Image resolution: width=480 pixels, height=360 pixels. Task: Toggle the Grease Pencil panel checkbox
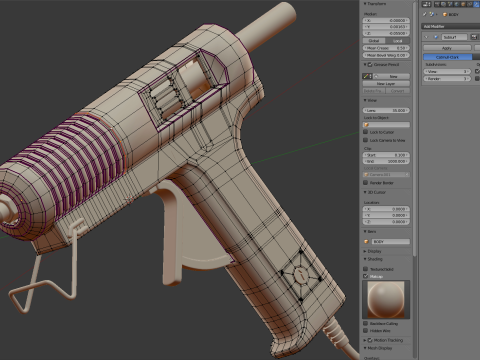[x=370, y=64]
